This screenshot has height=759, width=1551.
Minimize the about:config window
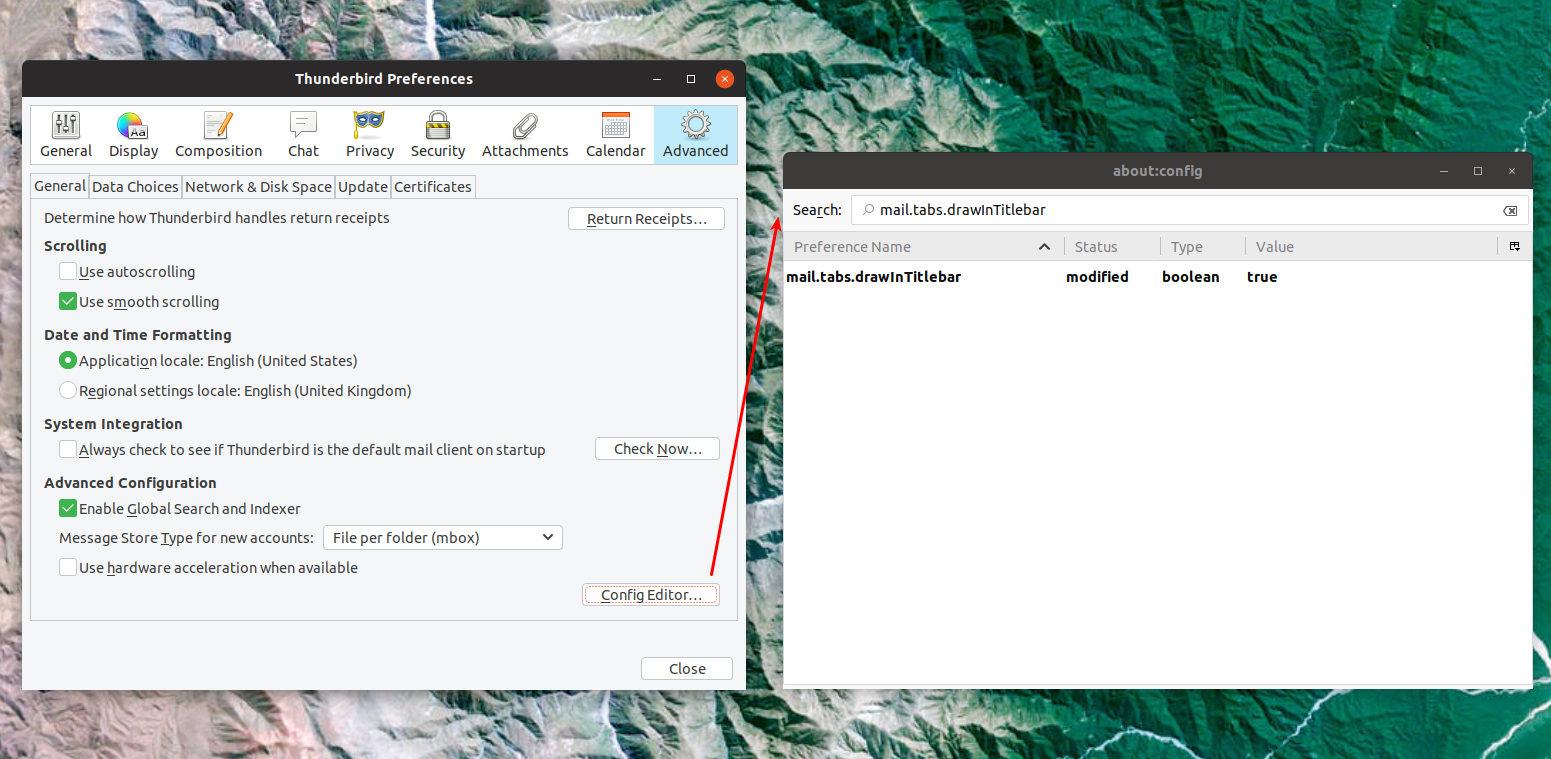pos(1443,171)
